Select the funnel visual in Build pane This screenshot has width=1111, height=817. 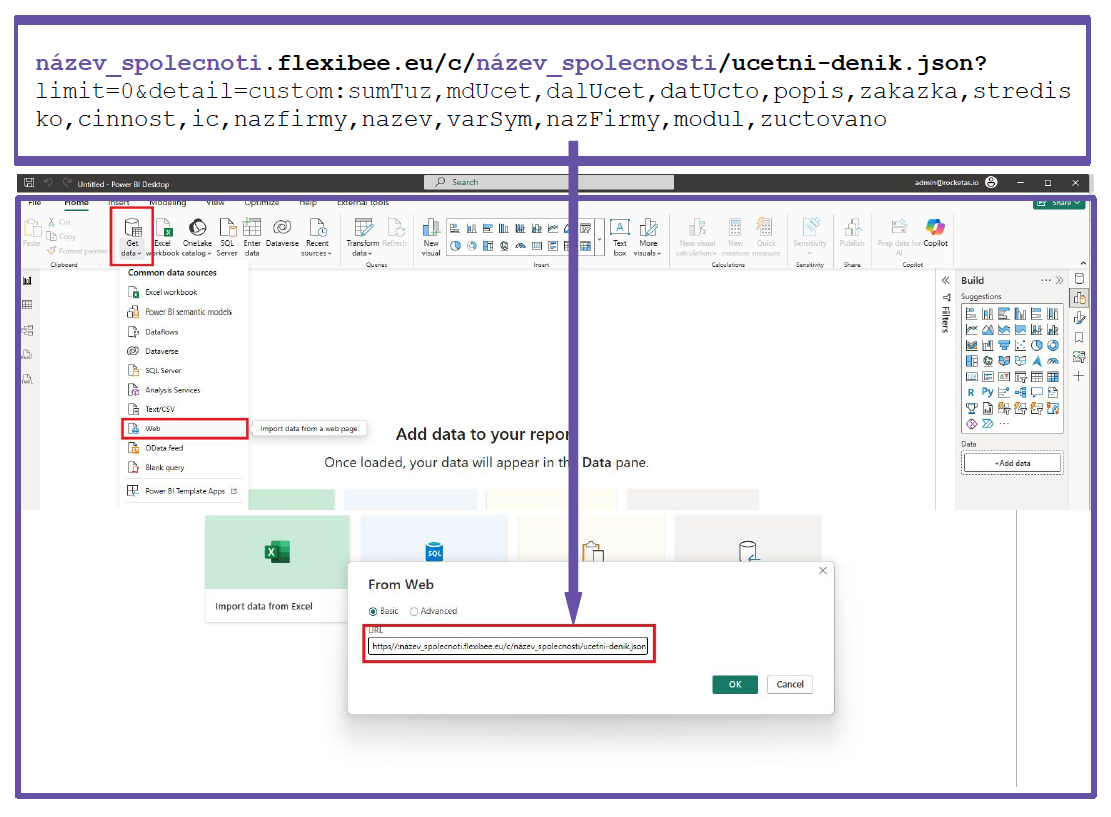point(1004,346)
